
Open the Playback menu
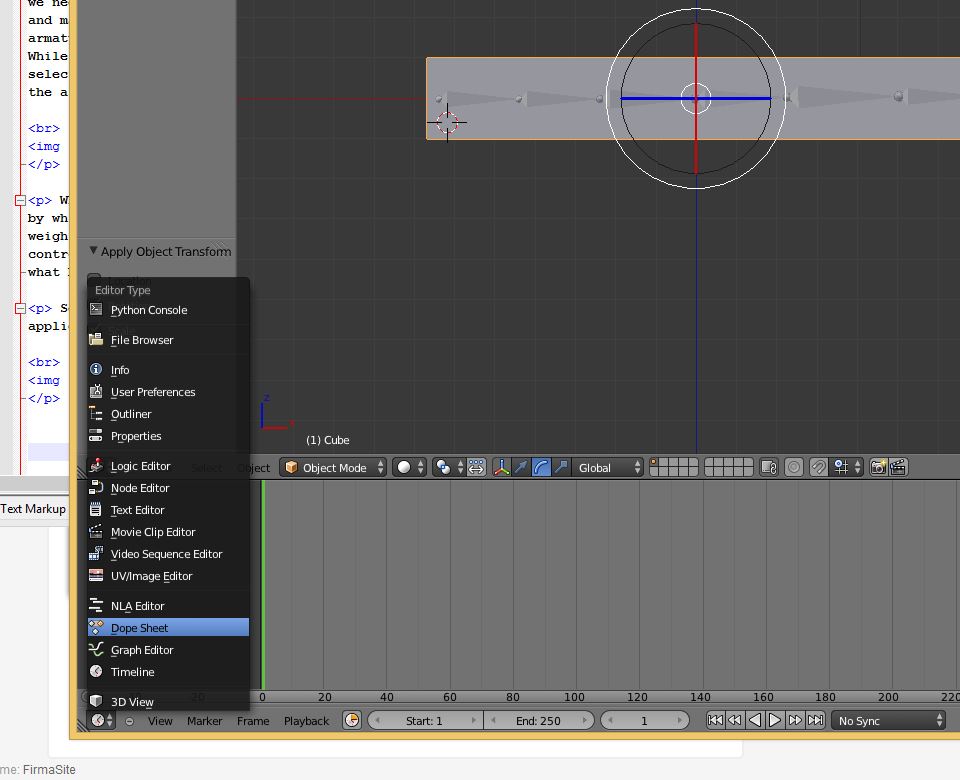(x=306, y=721)
